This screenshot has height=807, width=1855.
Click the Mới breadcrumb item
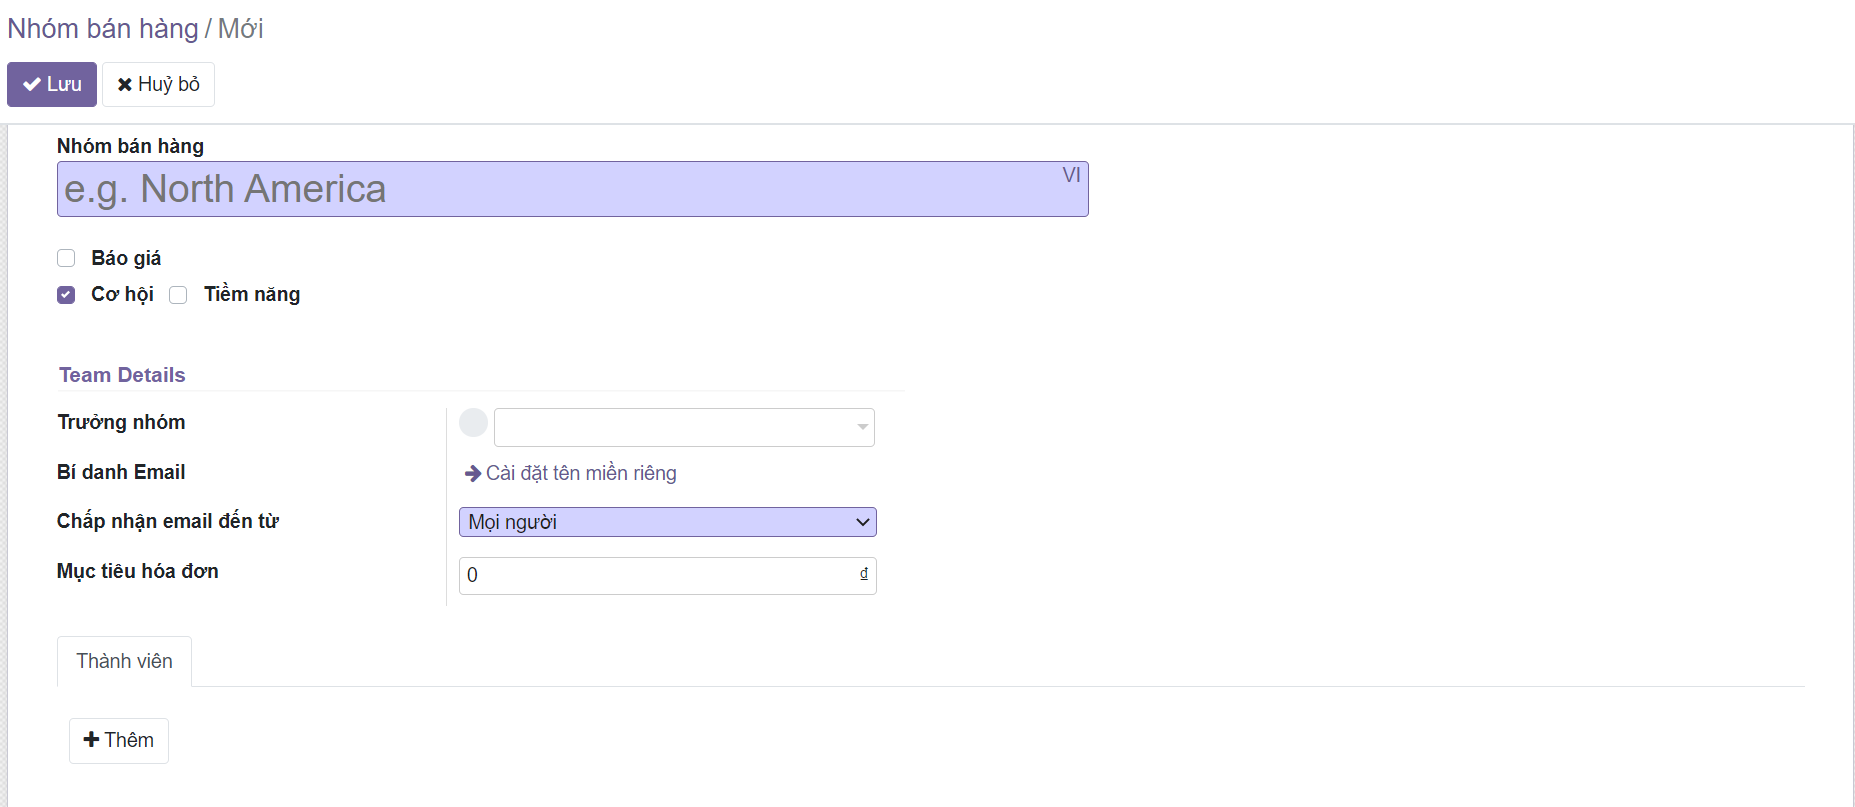(x=241, y=29)
